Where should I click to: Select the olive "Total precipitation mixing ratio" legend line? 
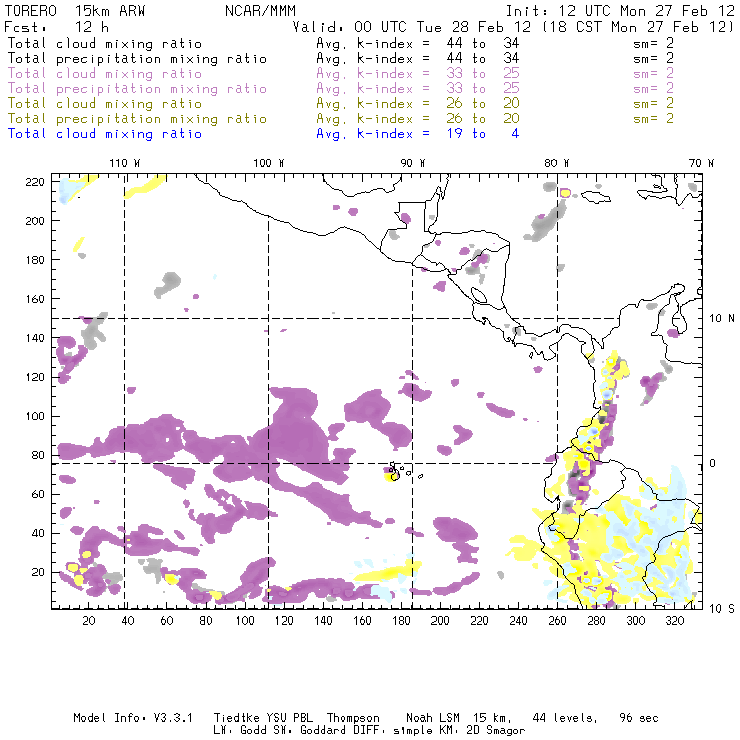pos(137,118)
